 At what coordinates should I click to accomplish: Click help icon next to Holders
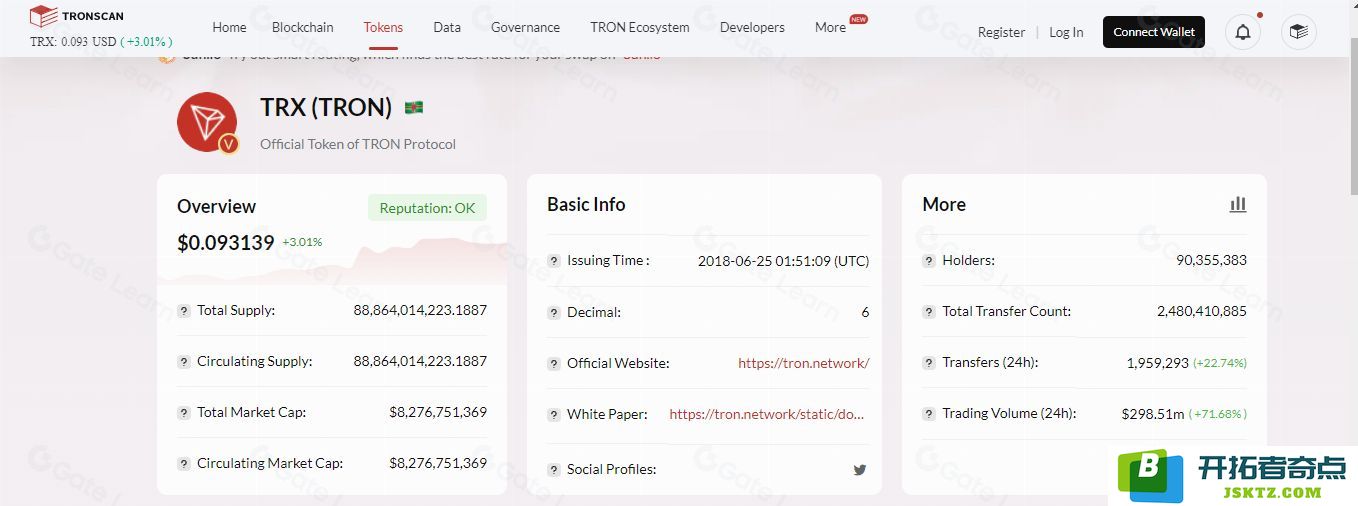[x=929, y=261]
